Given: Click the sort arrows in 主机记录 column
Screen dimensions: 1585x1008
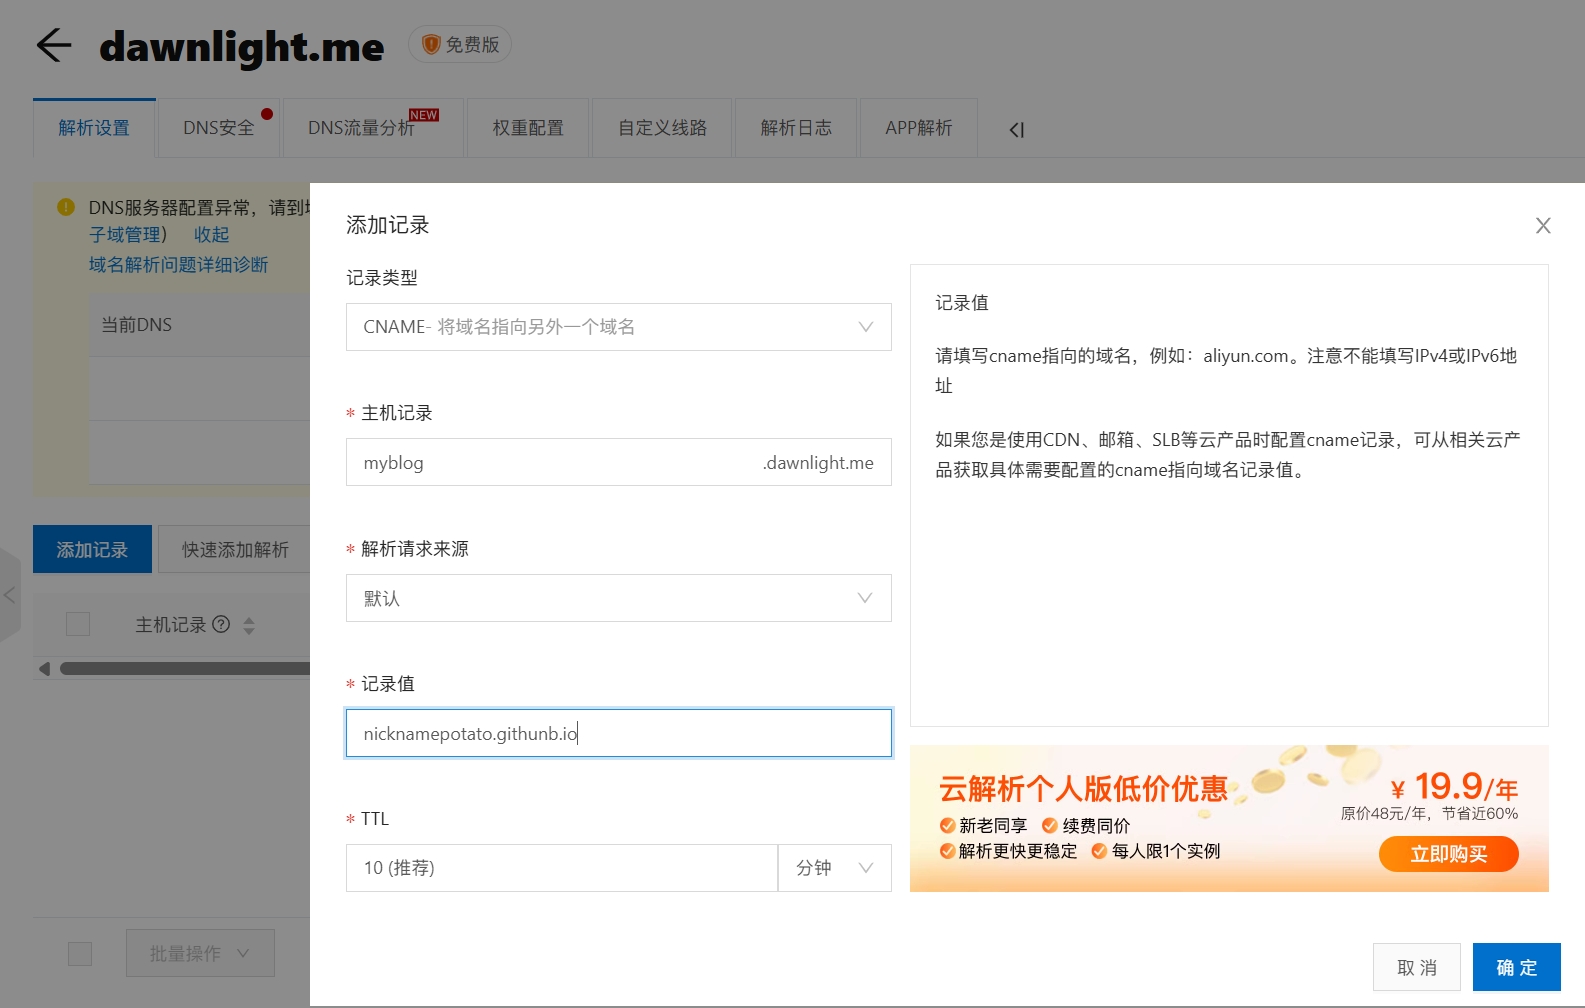Looking at the screenshot, I should pyautogui.click(x=249, y=625).
